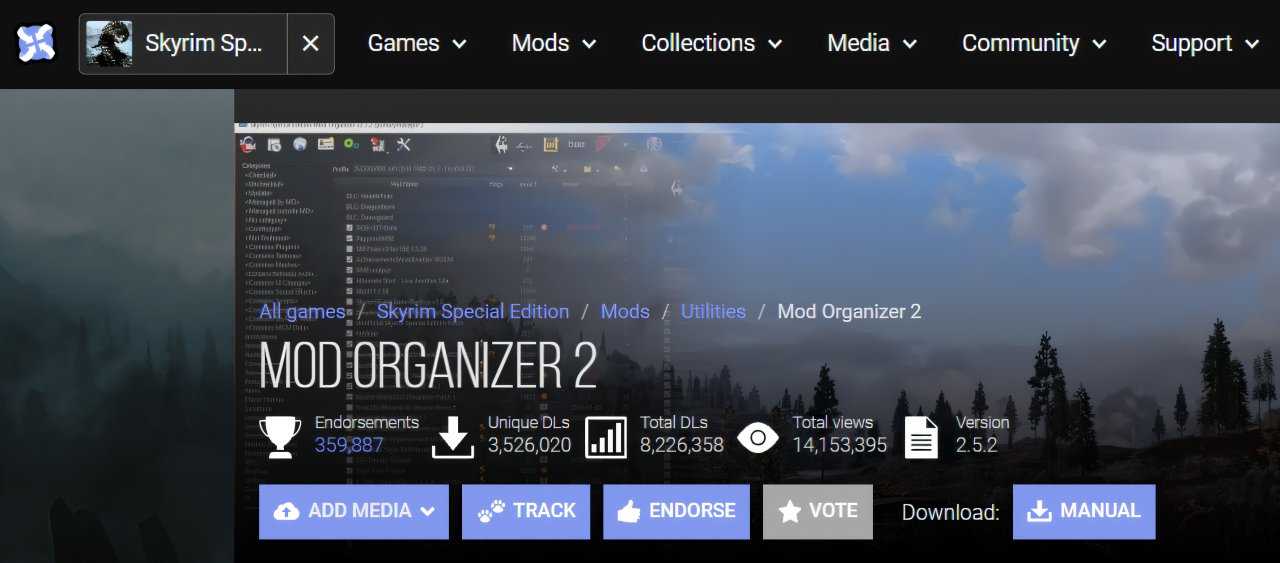Open the Support menu
The width and height of the screenshot is (1280, 563).
[x=1205, y=43]
